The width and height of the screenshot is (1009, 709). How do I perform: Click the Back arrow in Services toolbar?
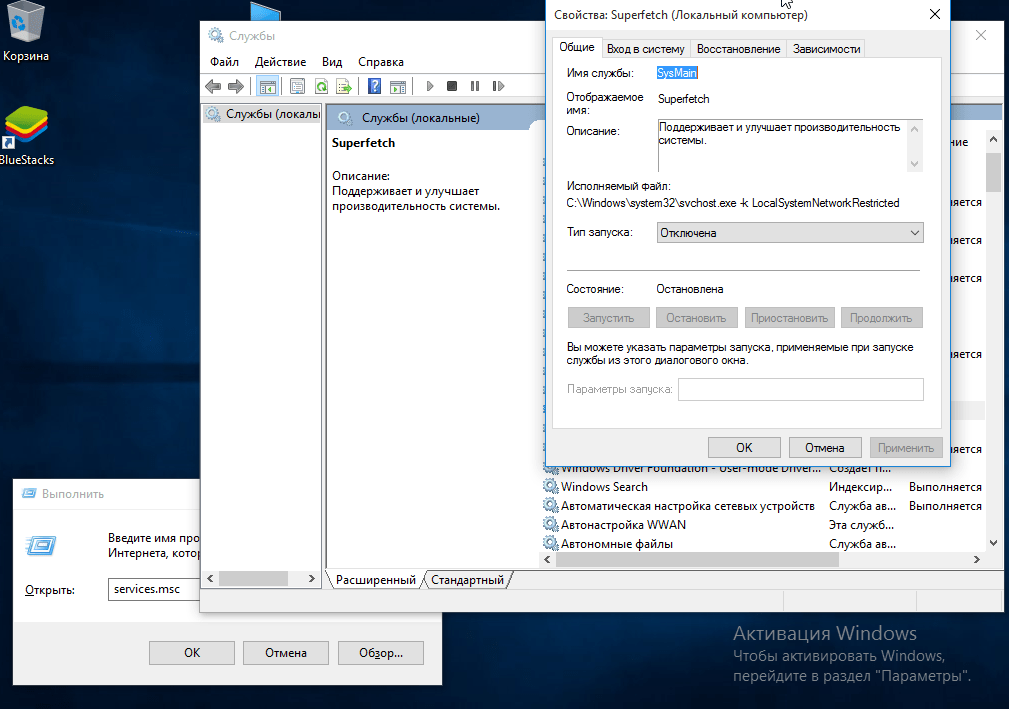tap(213, 87)
